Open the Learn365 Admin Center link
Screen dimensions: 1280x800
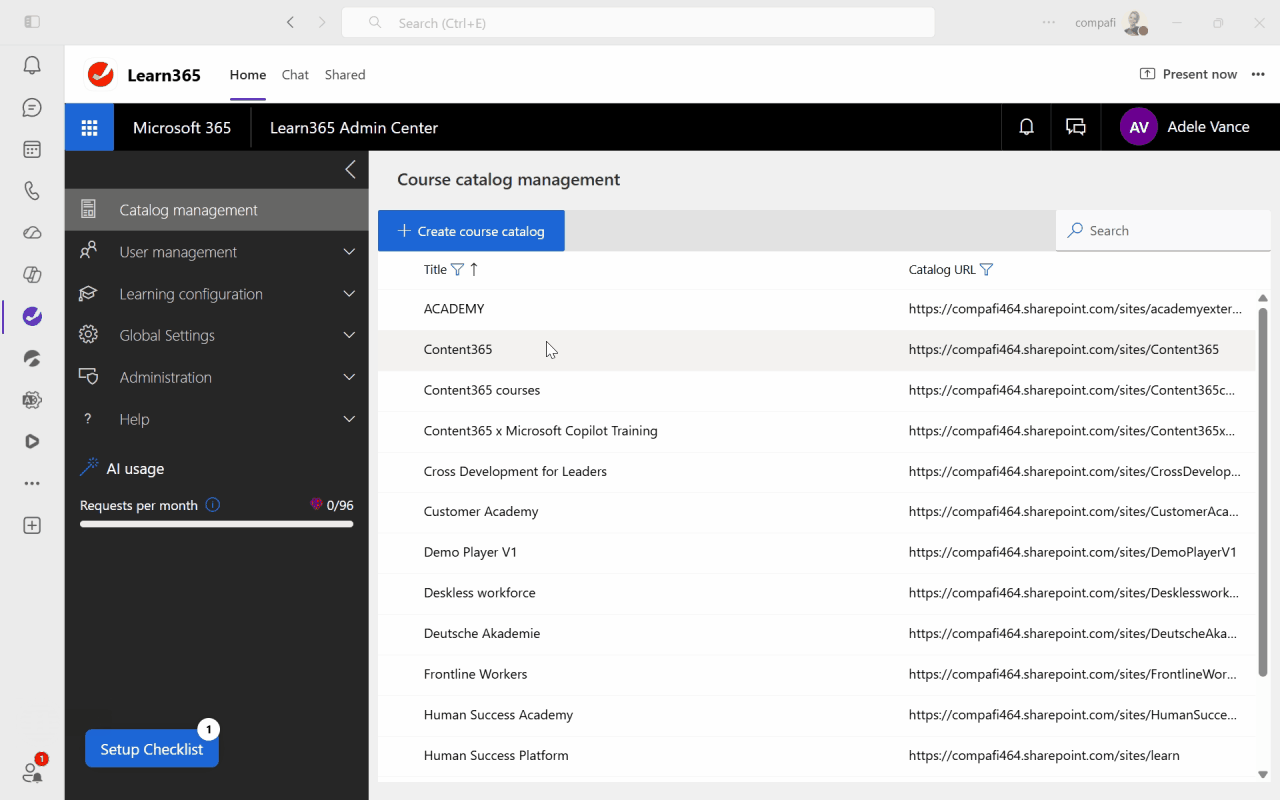(354, 127)
